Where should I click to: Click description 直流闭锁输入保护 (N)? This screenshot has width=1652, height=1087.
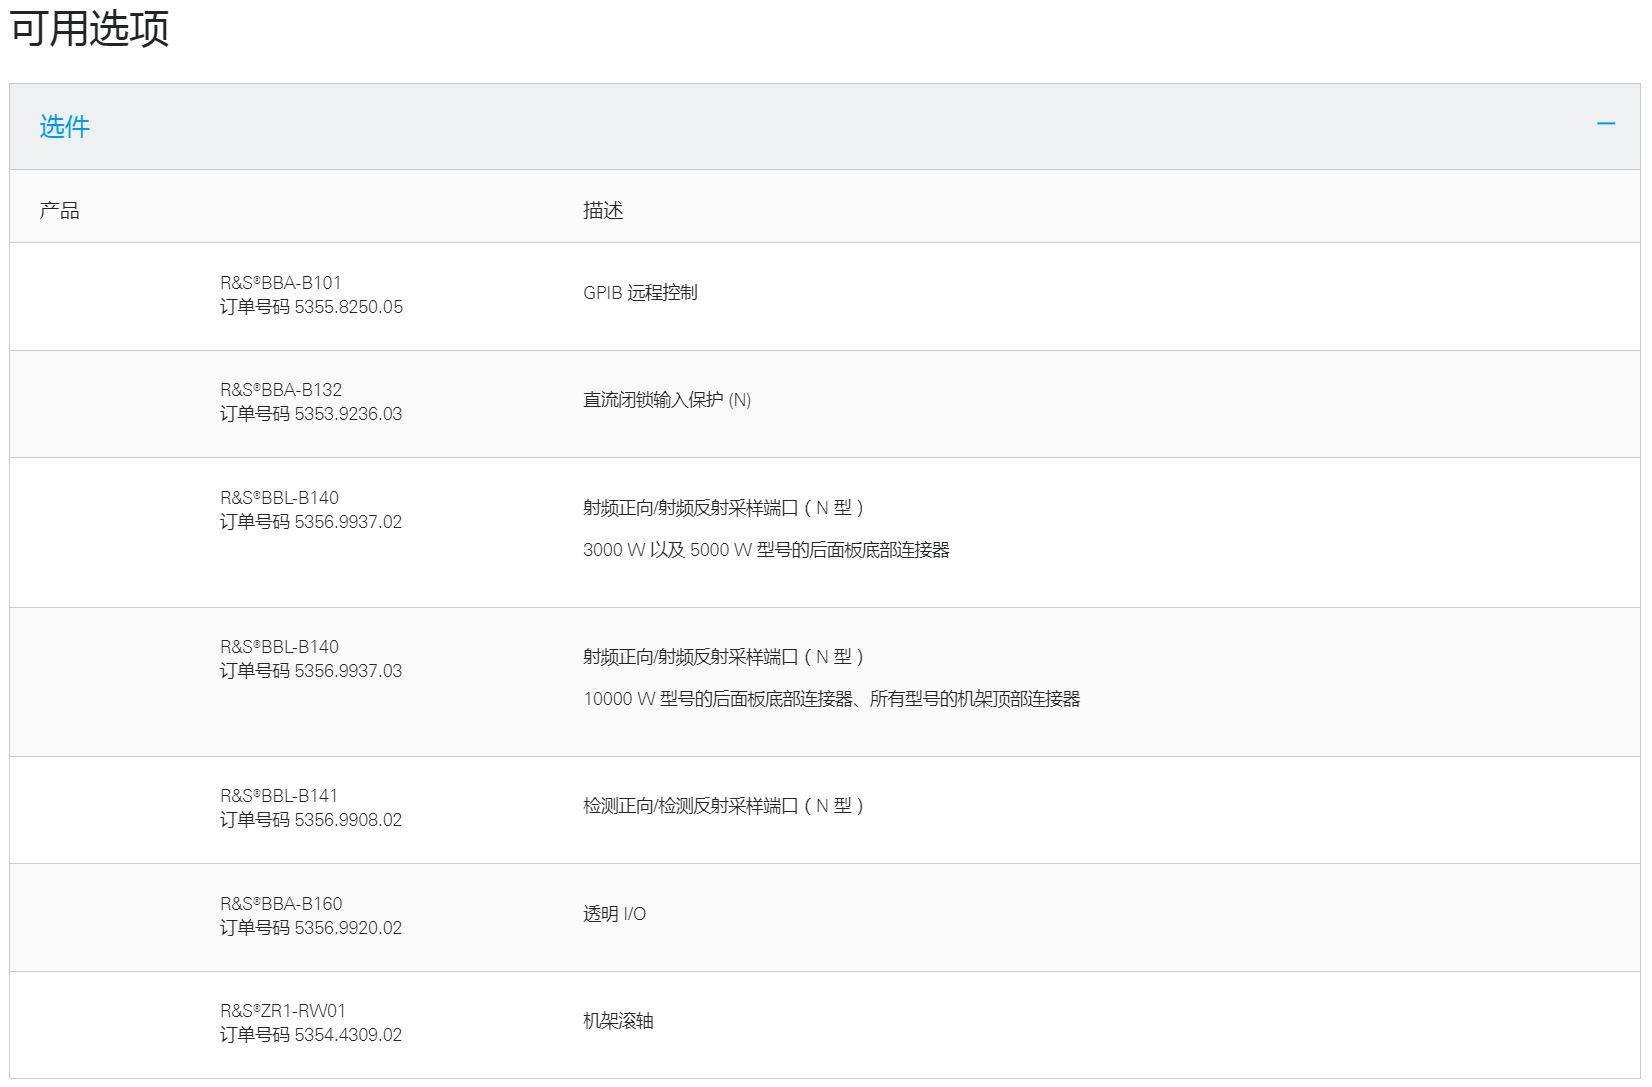click(x=667, y=400)
